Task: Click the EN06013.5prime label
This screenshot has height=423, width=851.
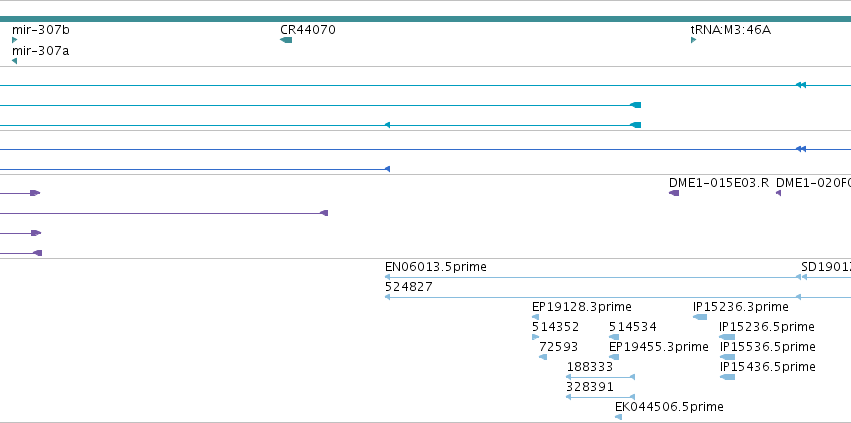Action: pos(436,267)
